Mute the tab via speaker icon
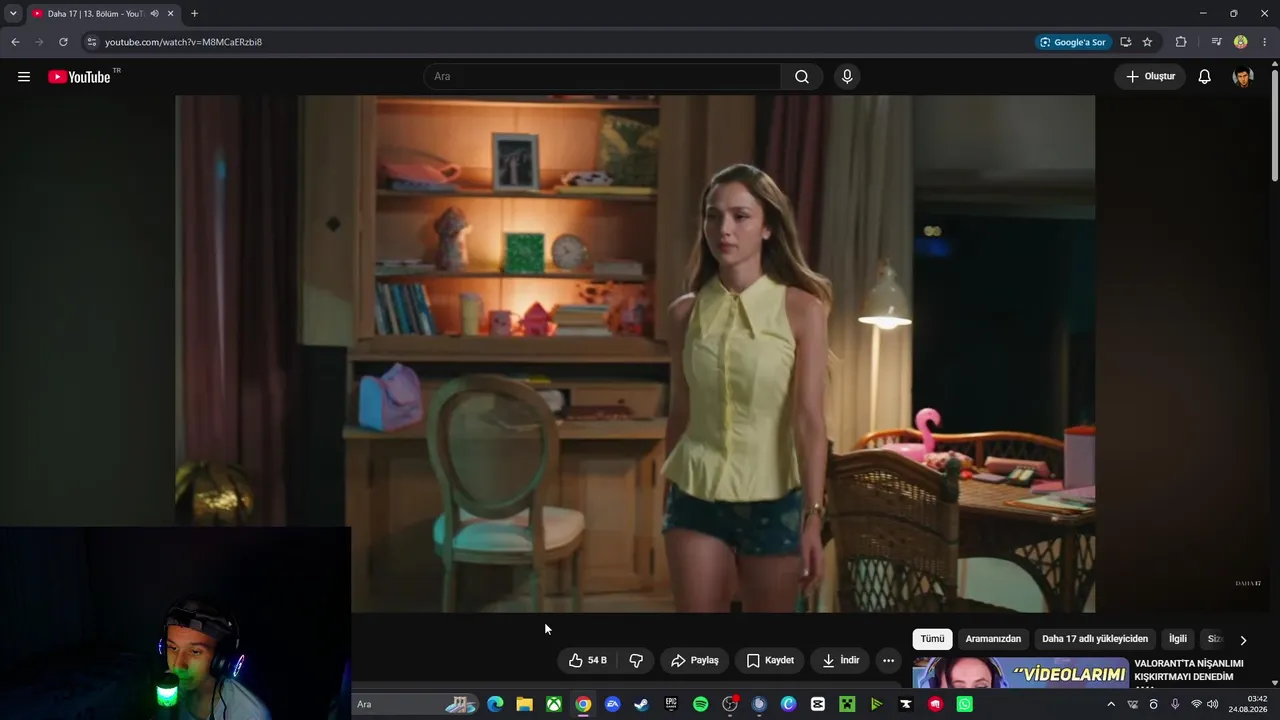Image resolution: width=1280 pixels, height=720 pixels. pos(154,14)
